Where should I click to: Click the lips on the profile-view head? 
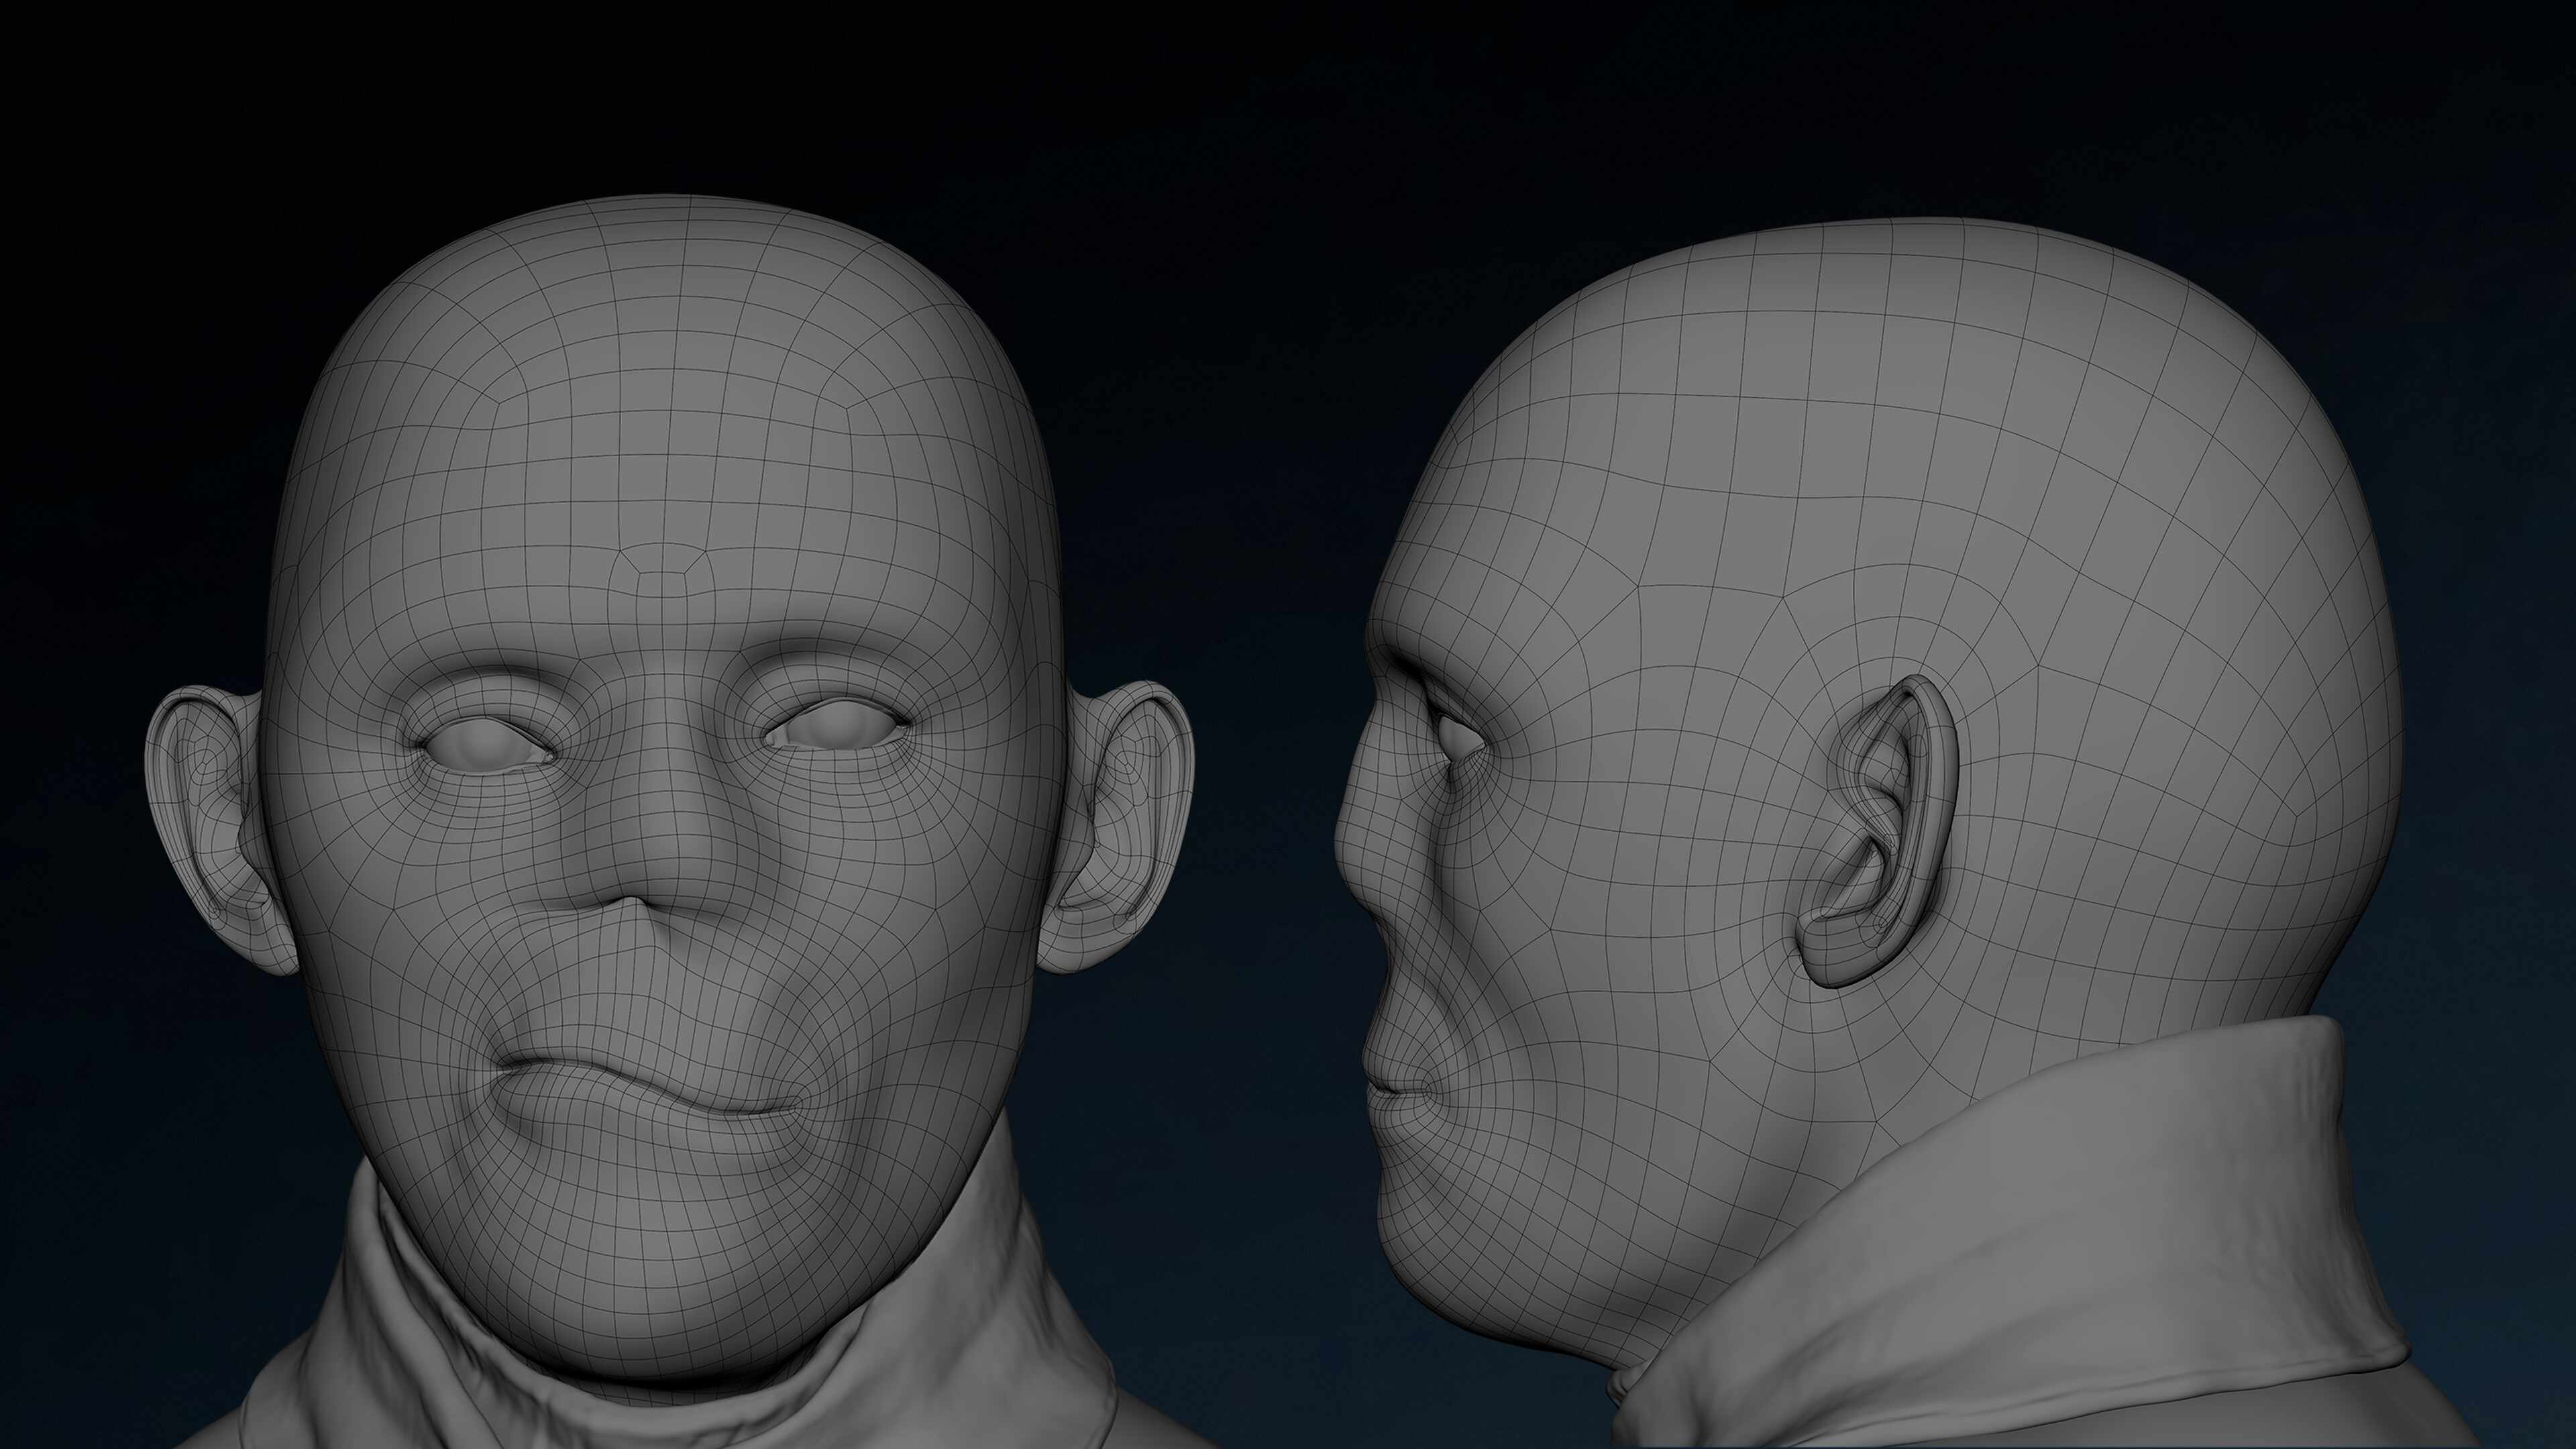(1395, 1090)
